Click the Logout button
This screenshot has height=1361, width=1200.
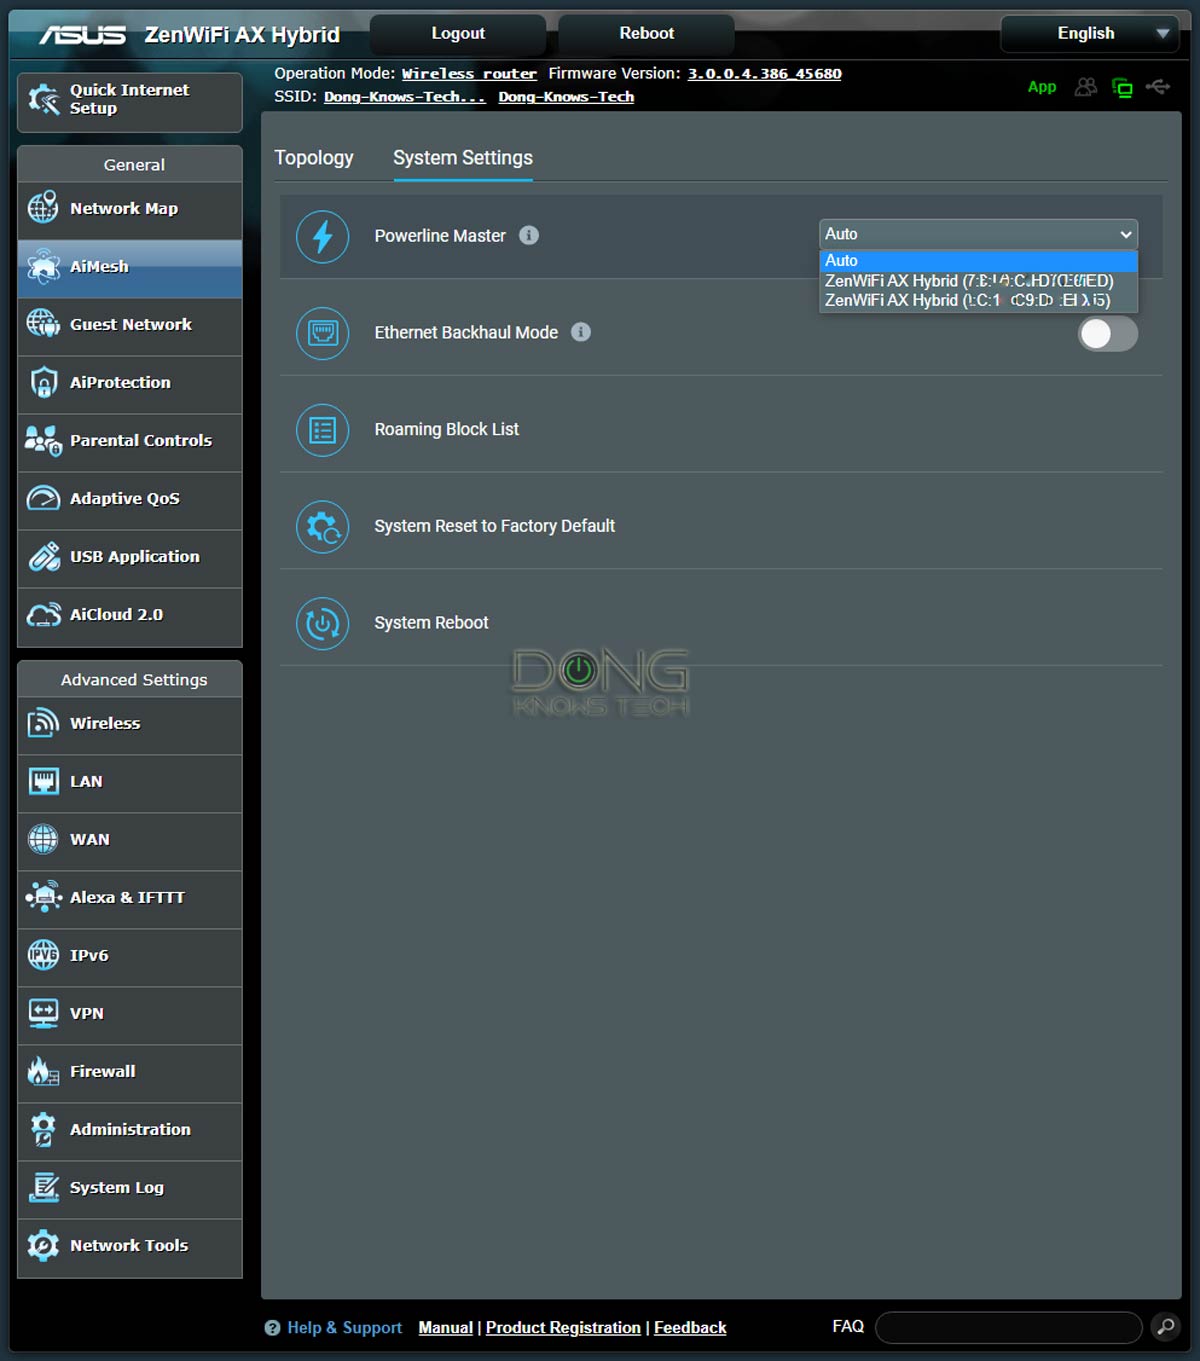click(x=458, y=33)
